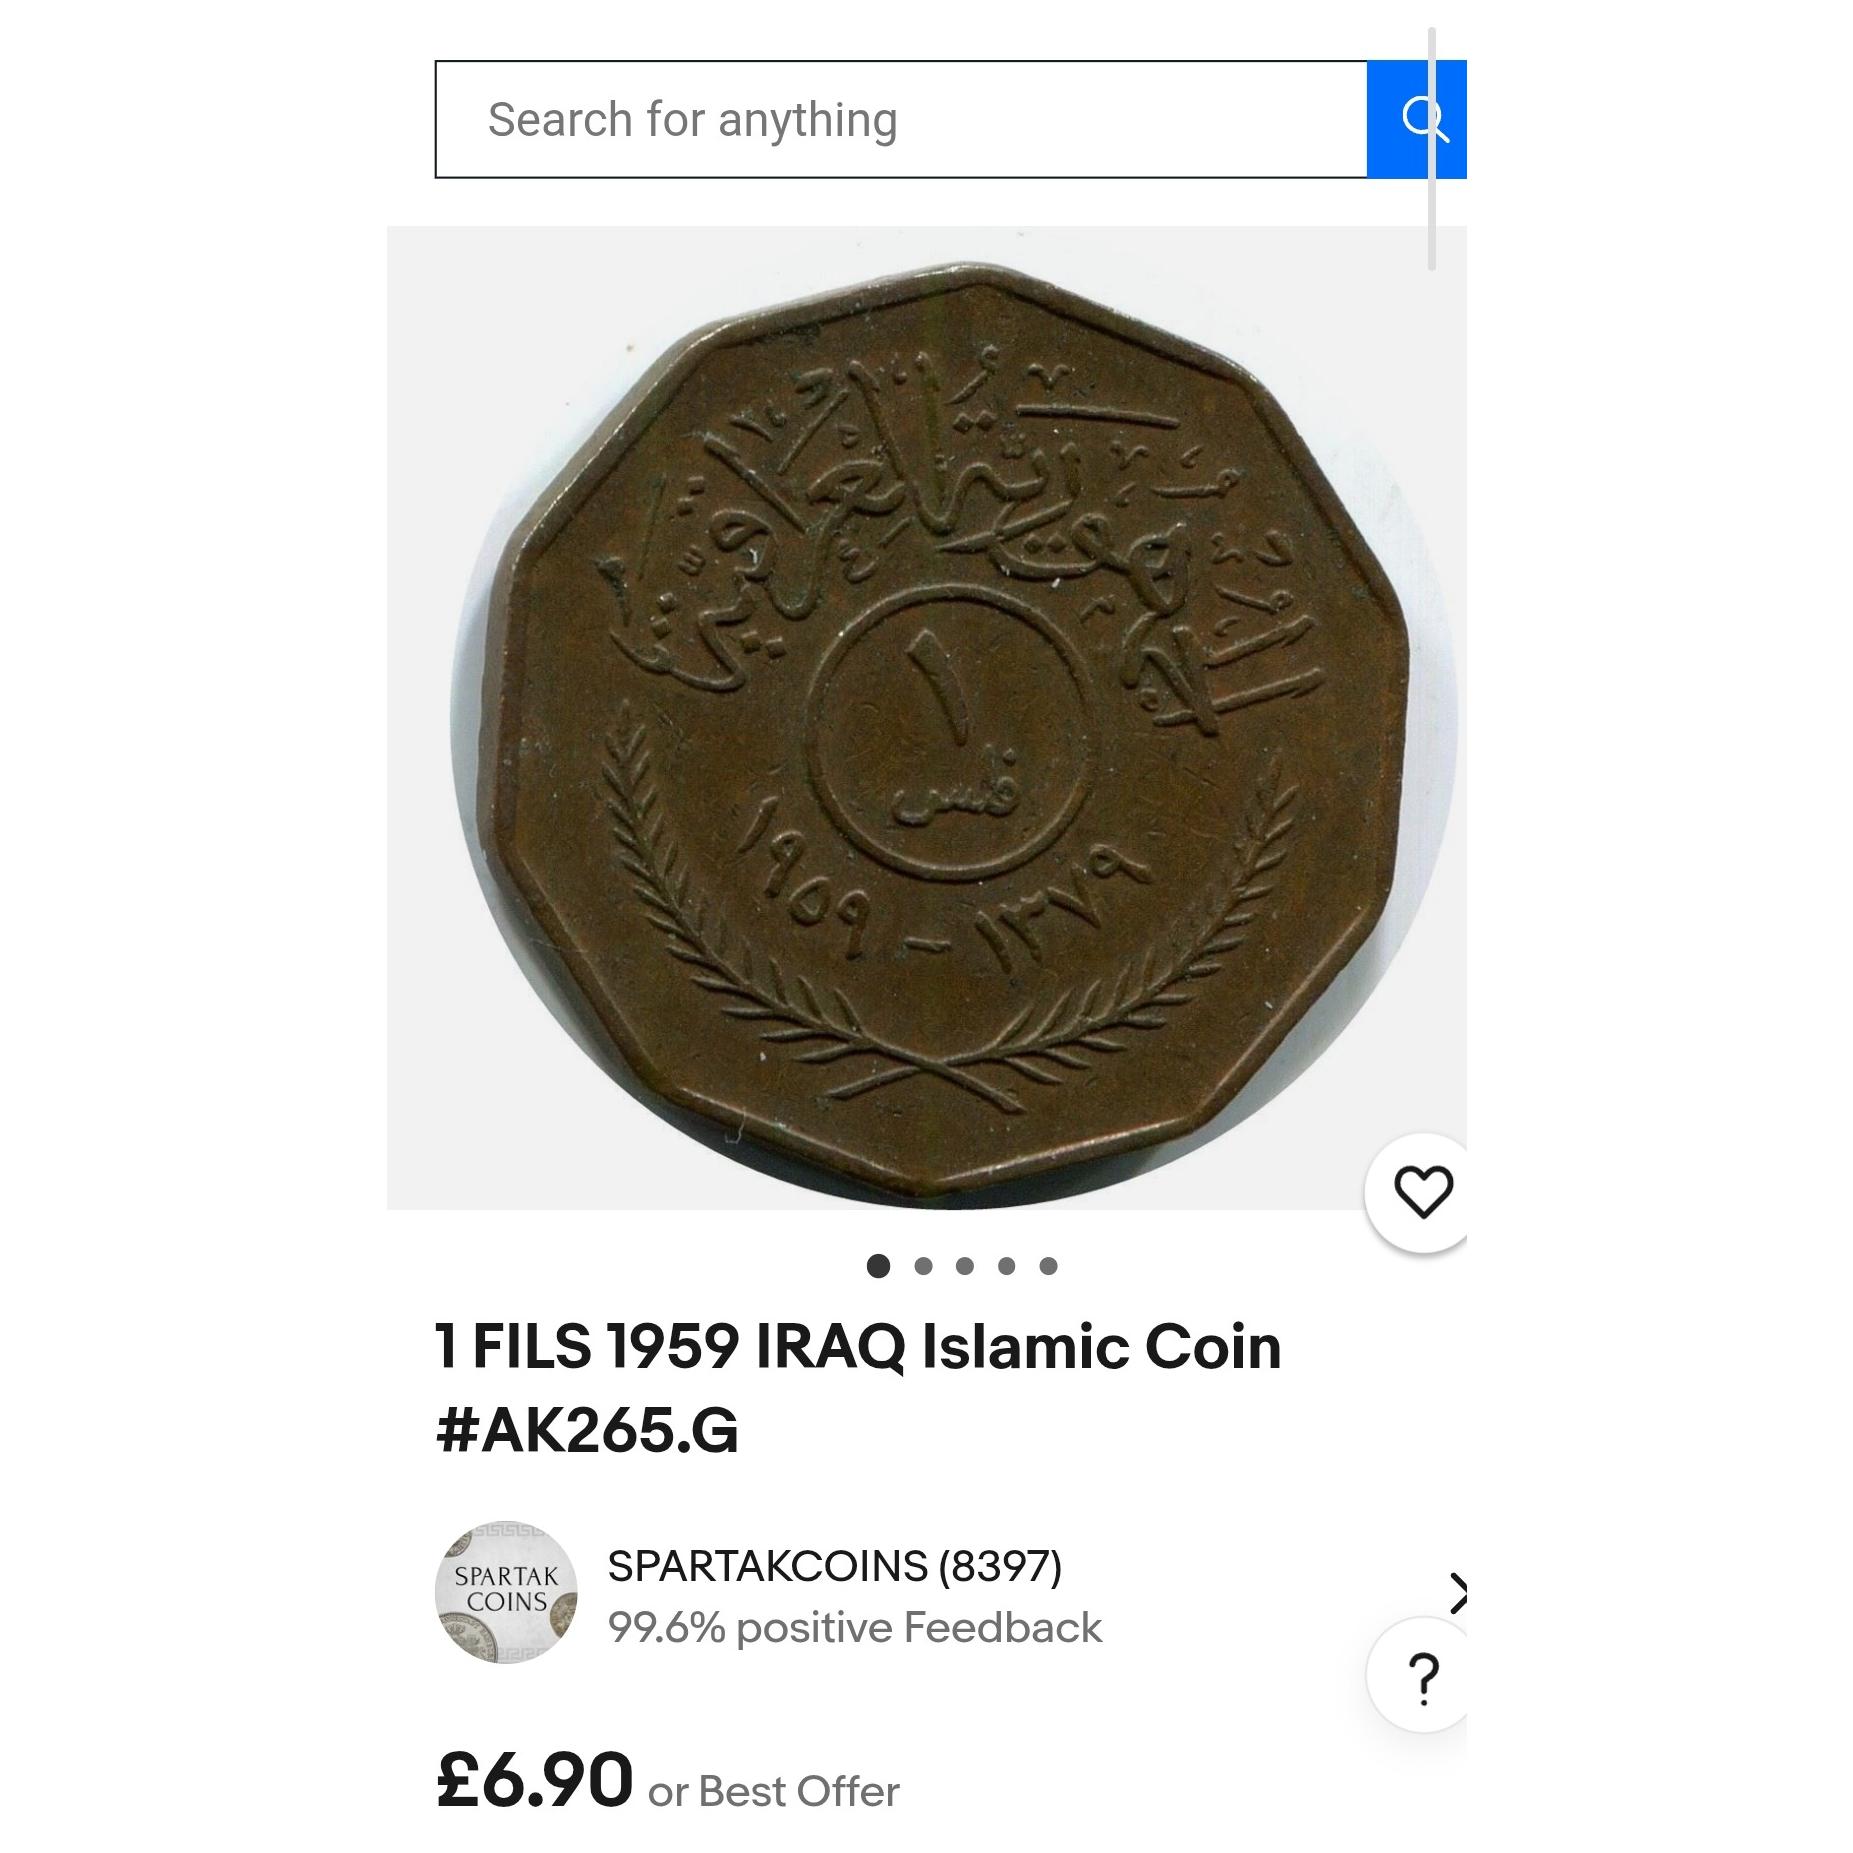The width and height of the screenshot is (1853, 1853).
Task: Switch to the fifth image carousel dot
Action: point(1048,1266)
